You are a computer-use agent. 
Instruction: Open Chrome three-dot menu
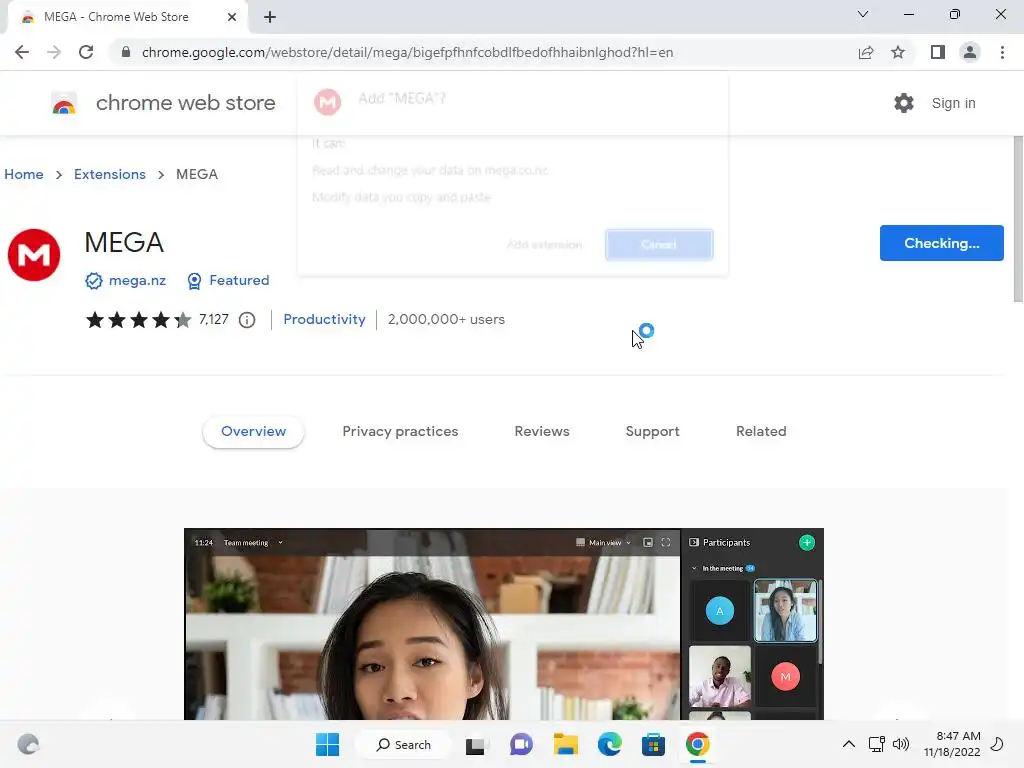(x=1002, y=52)
